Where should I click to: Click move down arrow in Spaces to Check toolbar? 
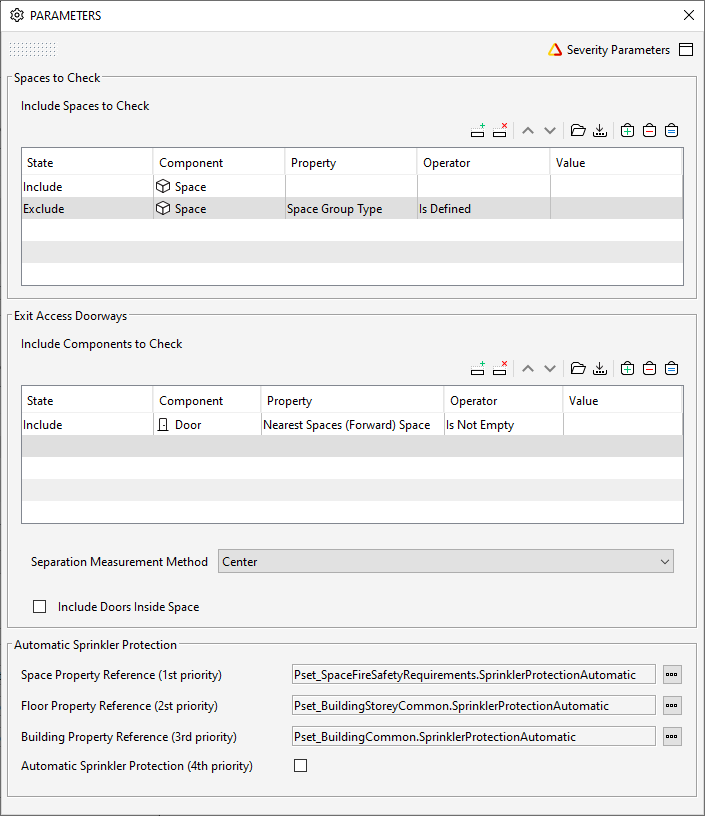550,130
